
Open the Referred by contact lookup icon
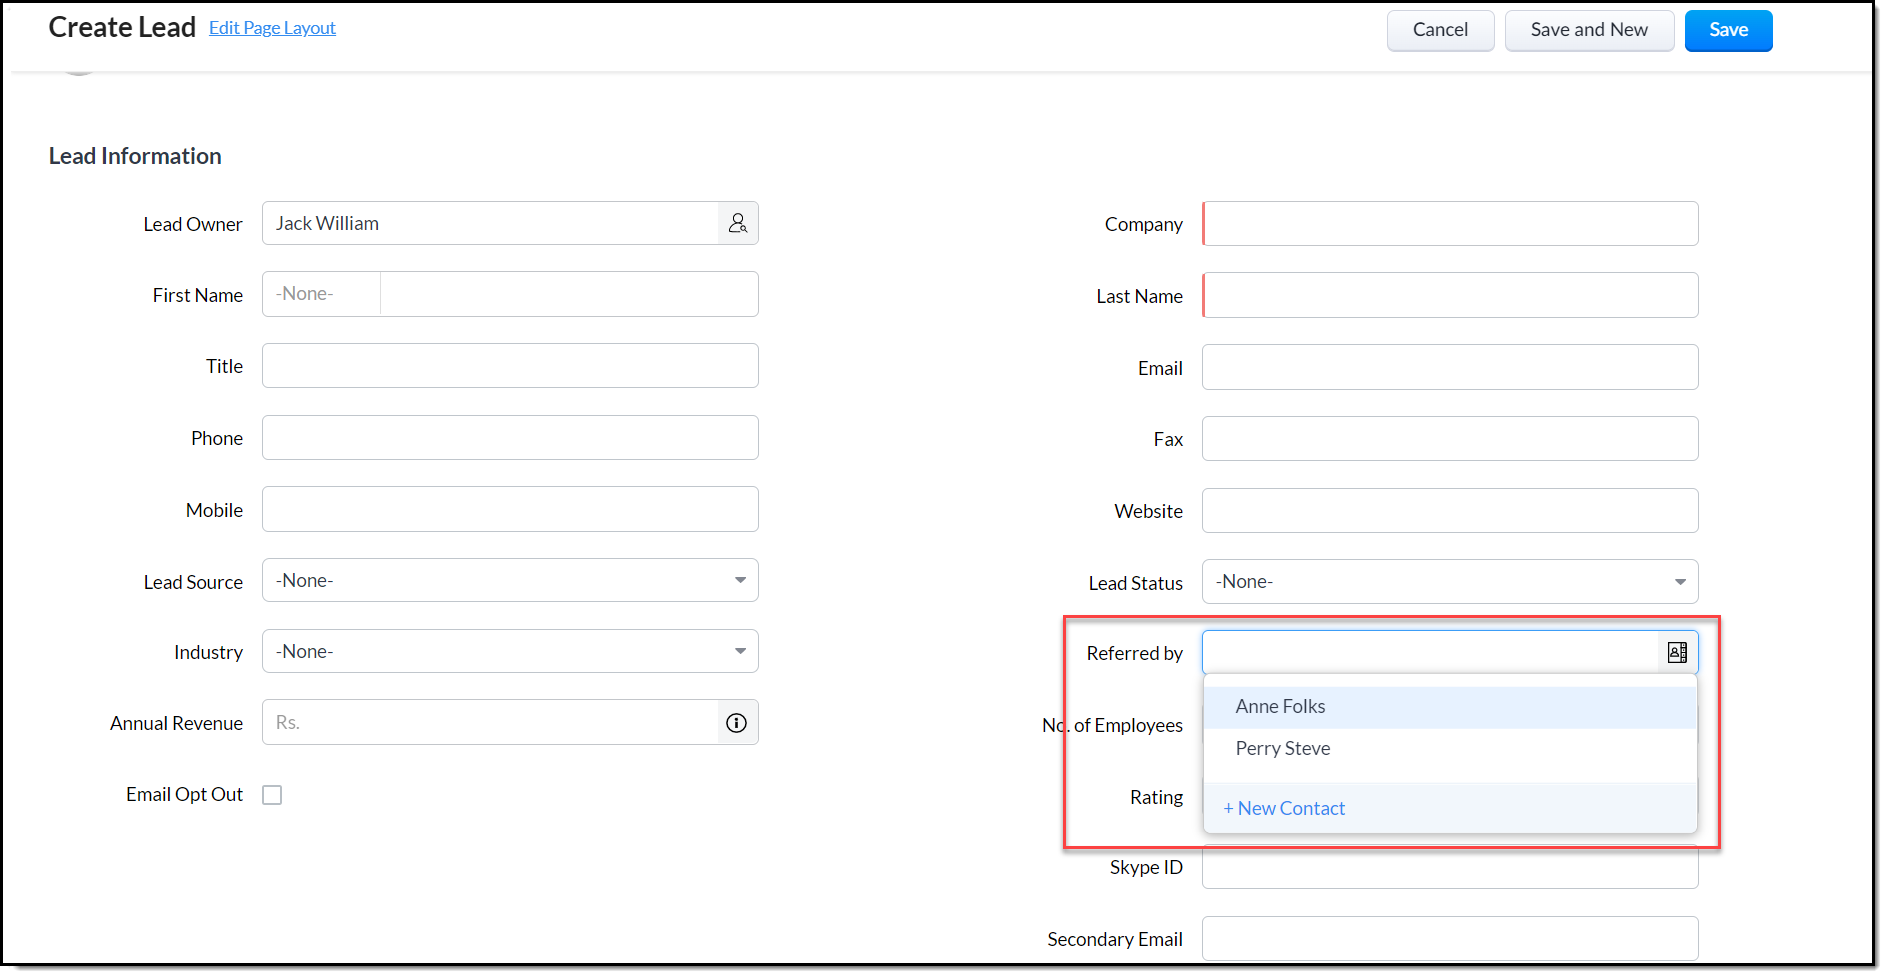pyautogui.click(x=1677, y=653)
